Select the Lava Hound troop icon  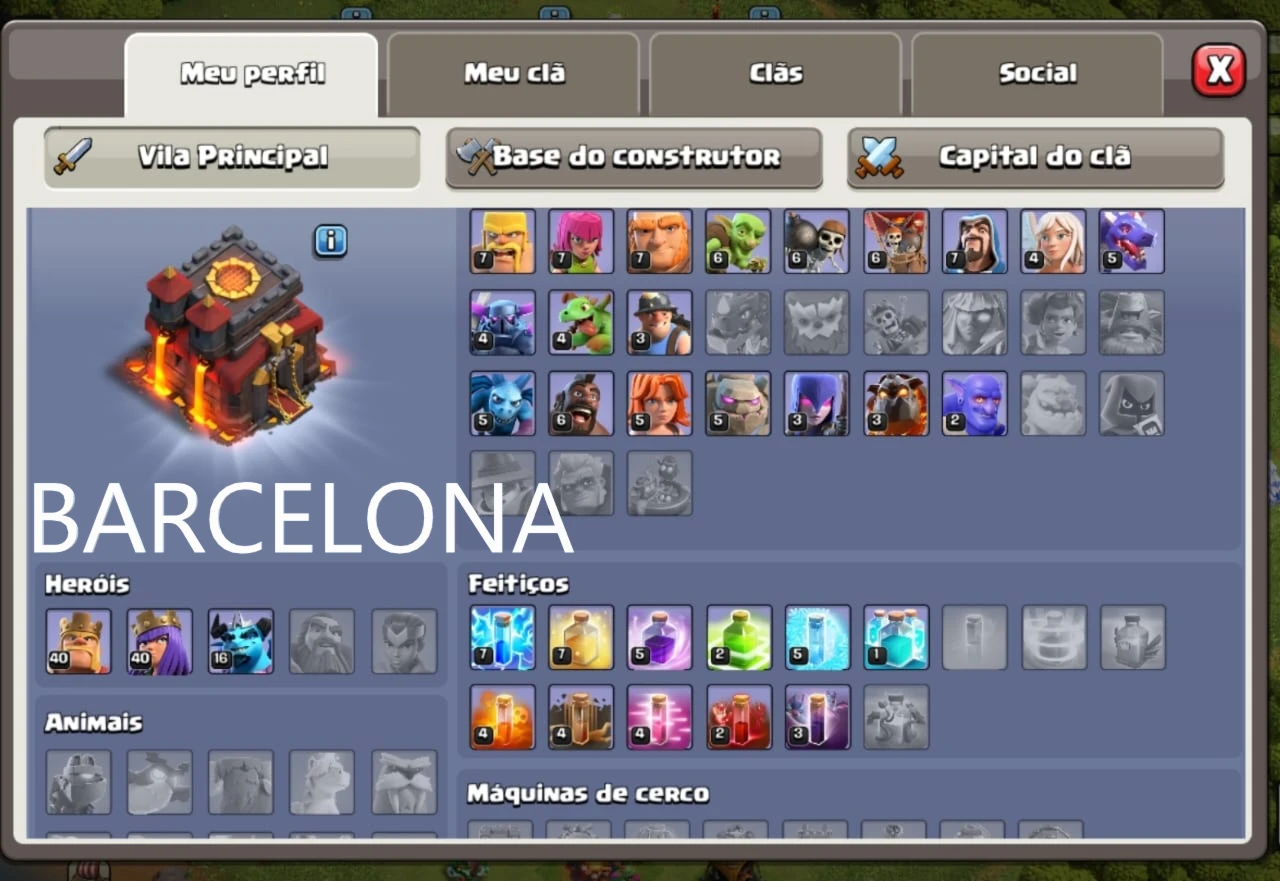click(896, 403)
